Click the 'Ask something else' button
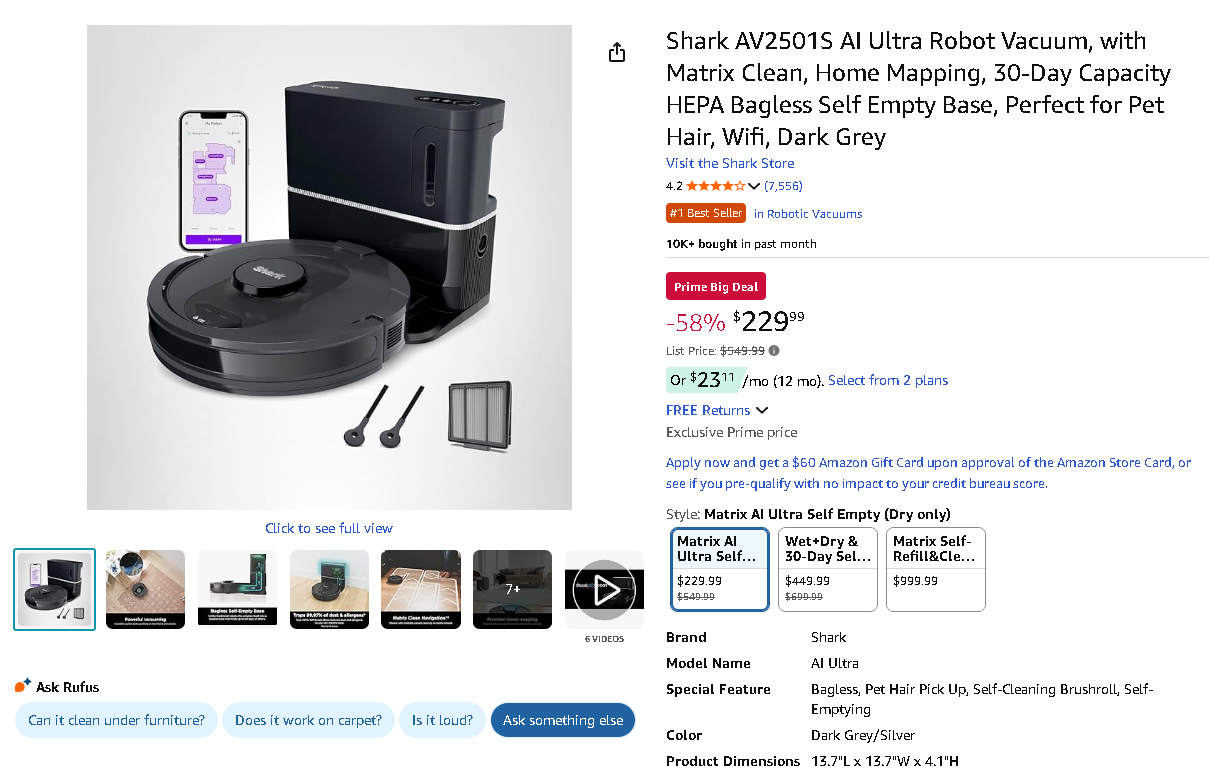The height and width of the screenshot is (773, 1214). [563, 720]
